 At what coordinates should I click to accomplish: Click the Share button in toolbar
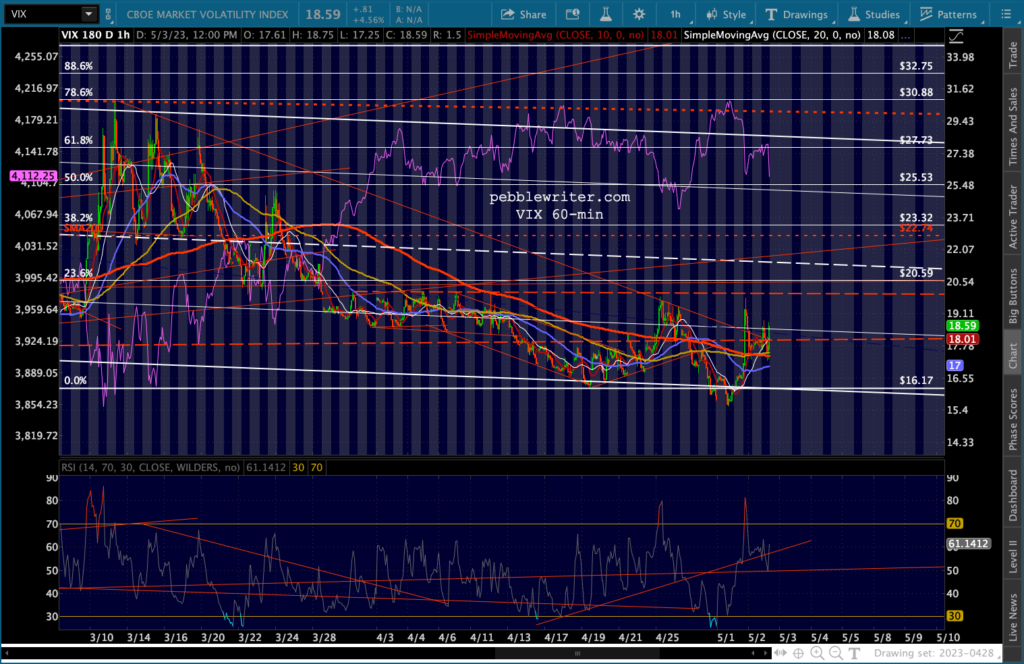[x=523, y=14]
